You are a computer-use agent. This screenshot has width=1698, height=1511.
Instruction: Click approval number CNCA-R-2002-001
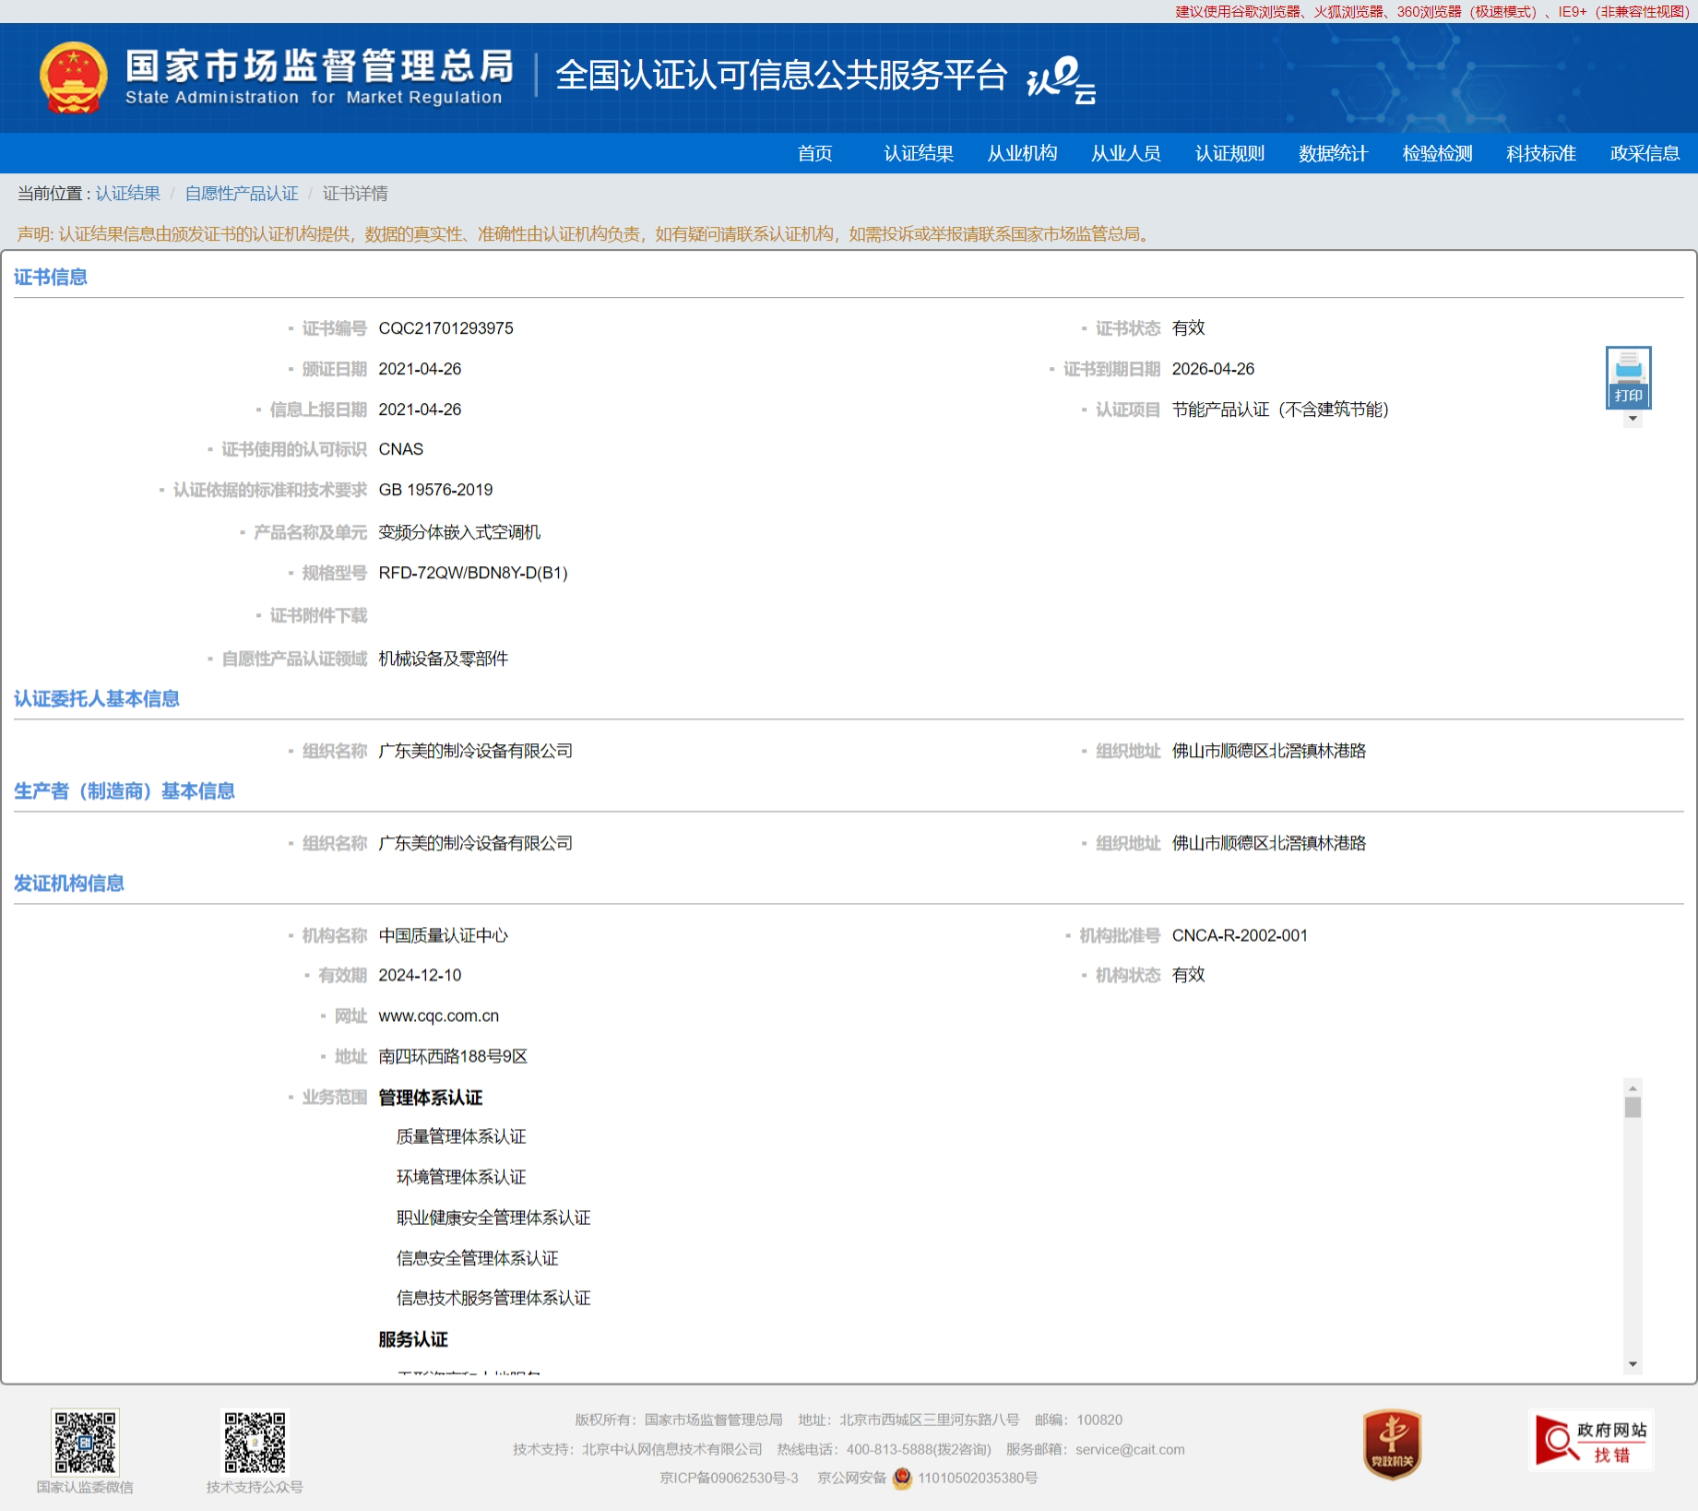tap(1240, 935)
